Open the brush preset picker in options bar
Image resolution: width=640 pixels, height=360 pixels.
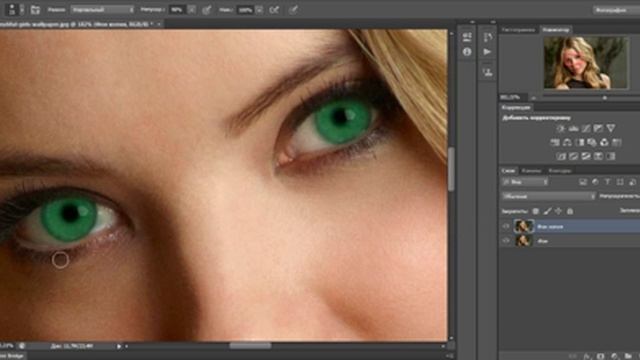click(12, 9)
